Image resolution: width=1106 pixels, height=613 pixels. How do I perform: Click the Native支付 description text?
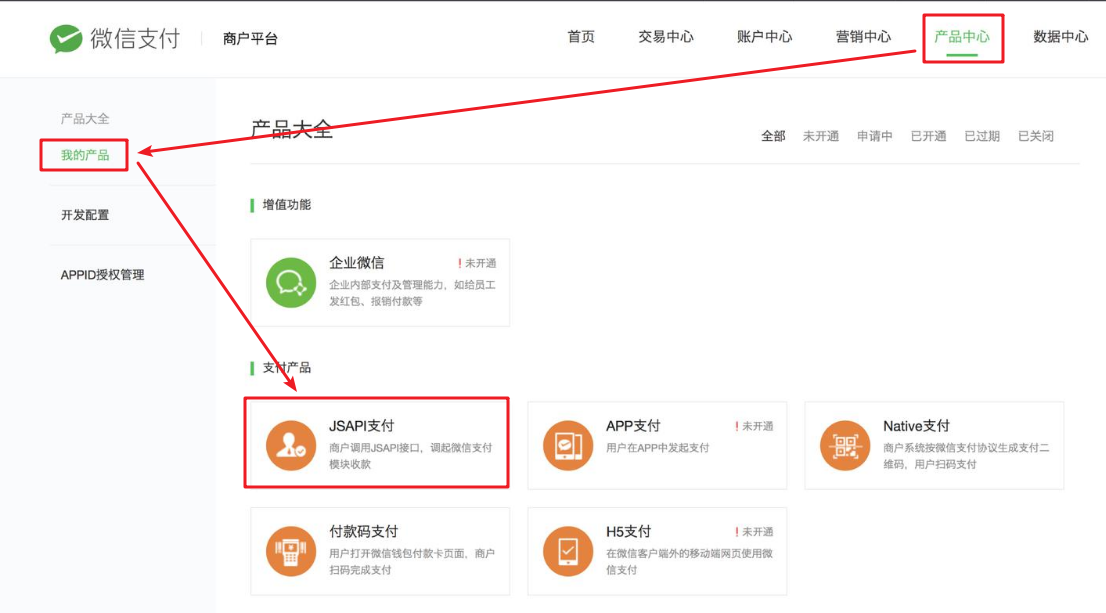pos(966,456)
